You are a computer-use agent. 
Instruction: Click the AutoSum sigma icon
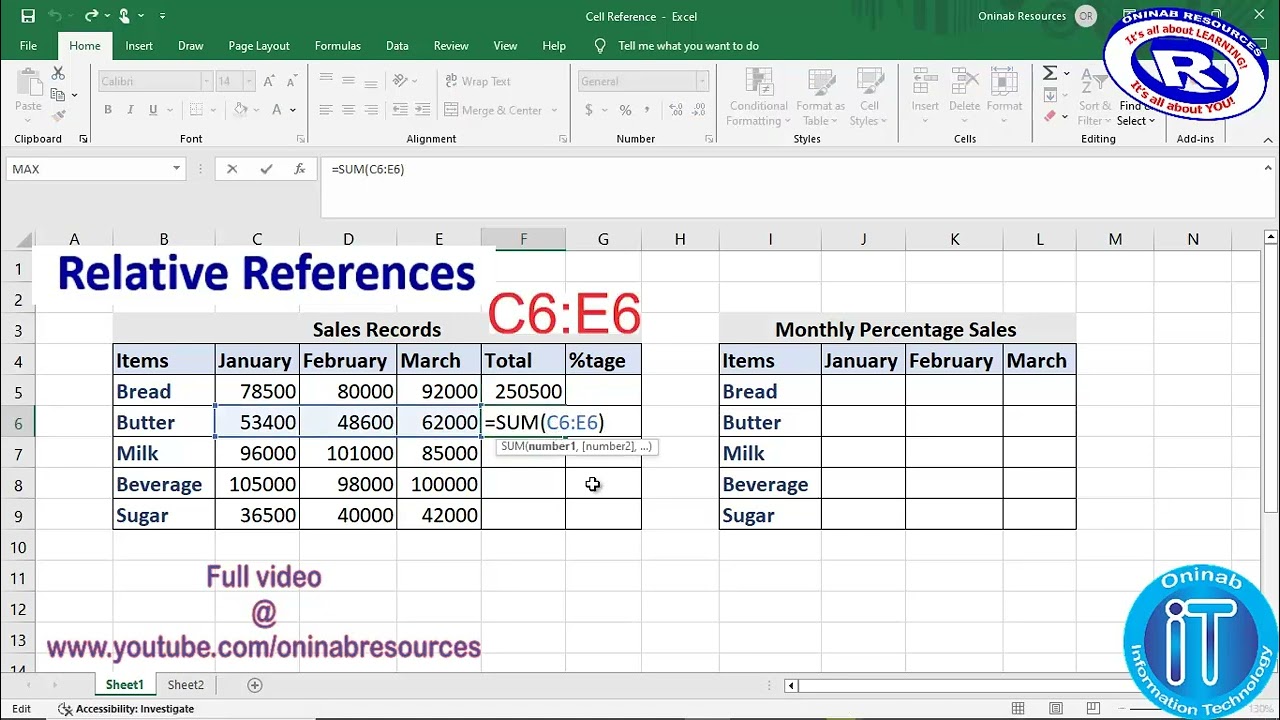(1050, 73)
